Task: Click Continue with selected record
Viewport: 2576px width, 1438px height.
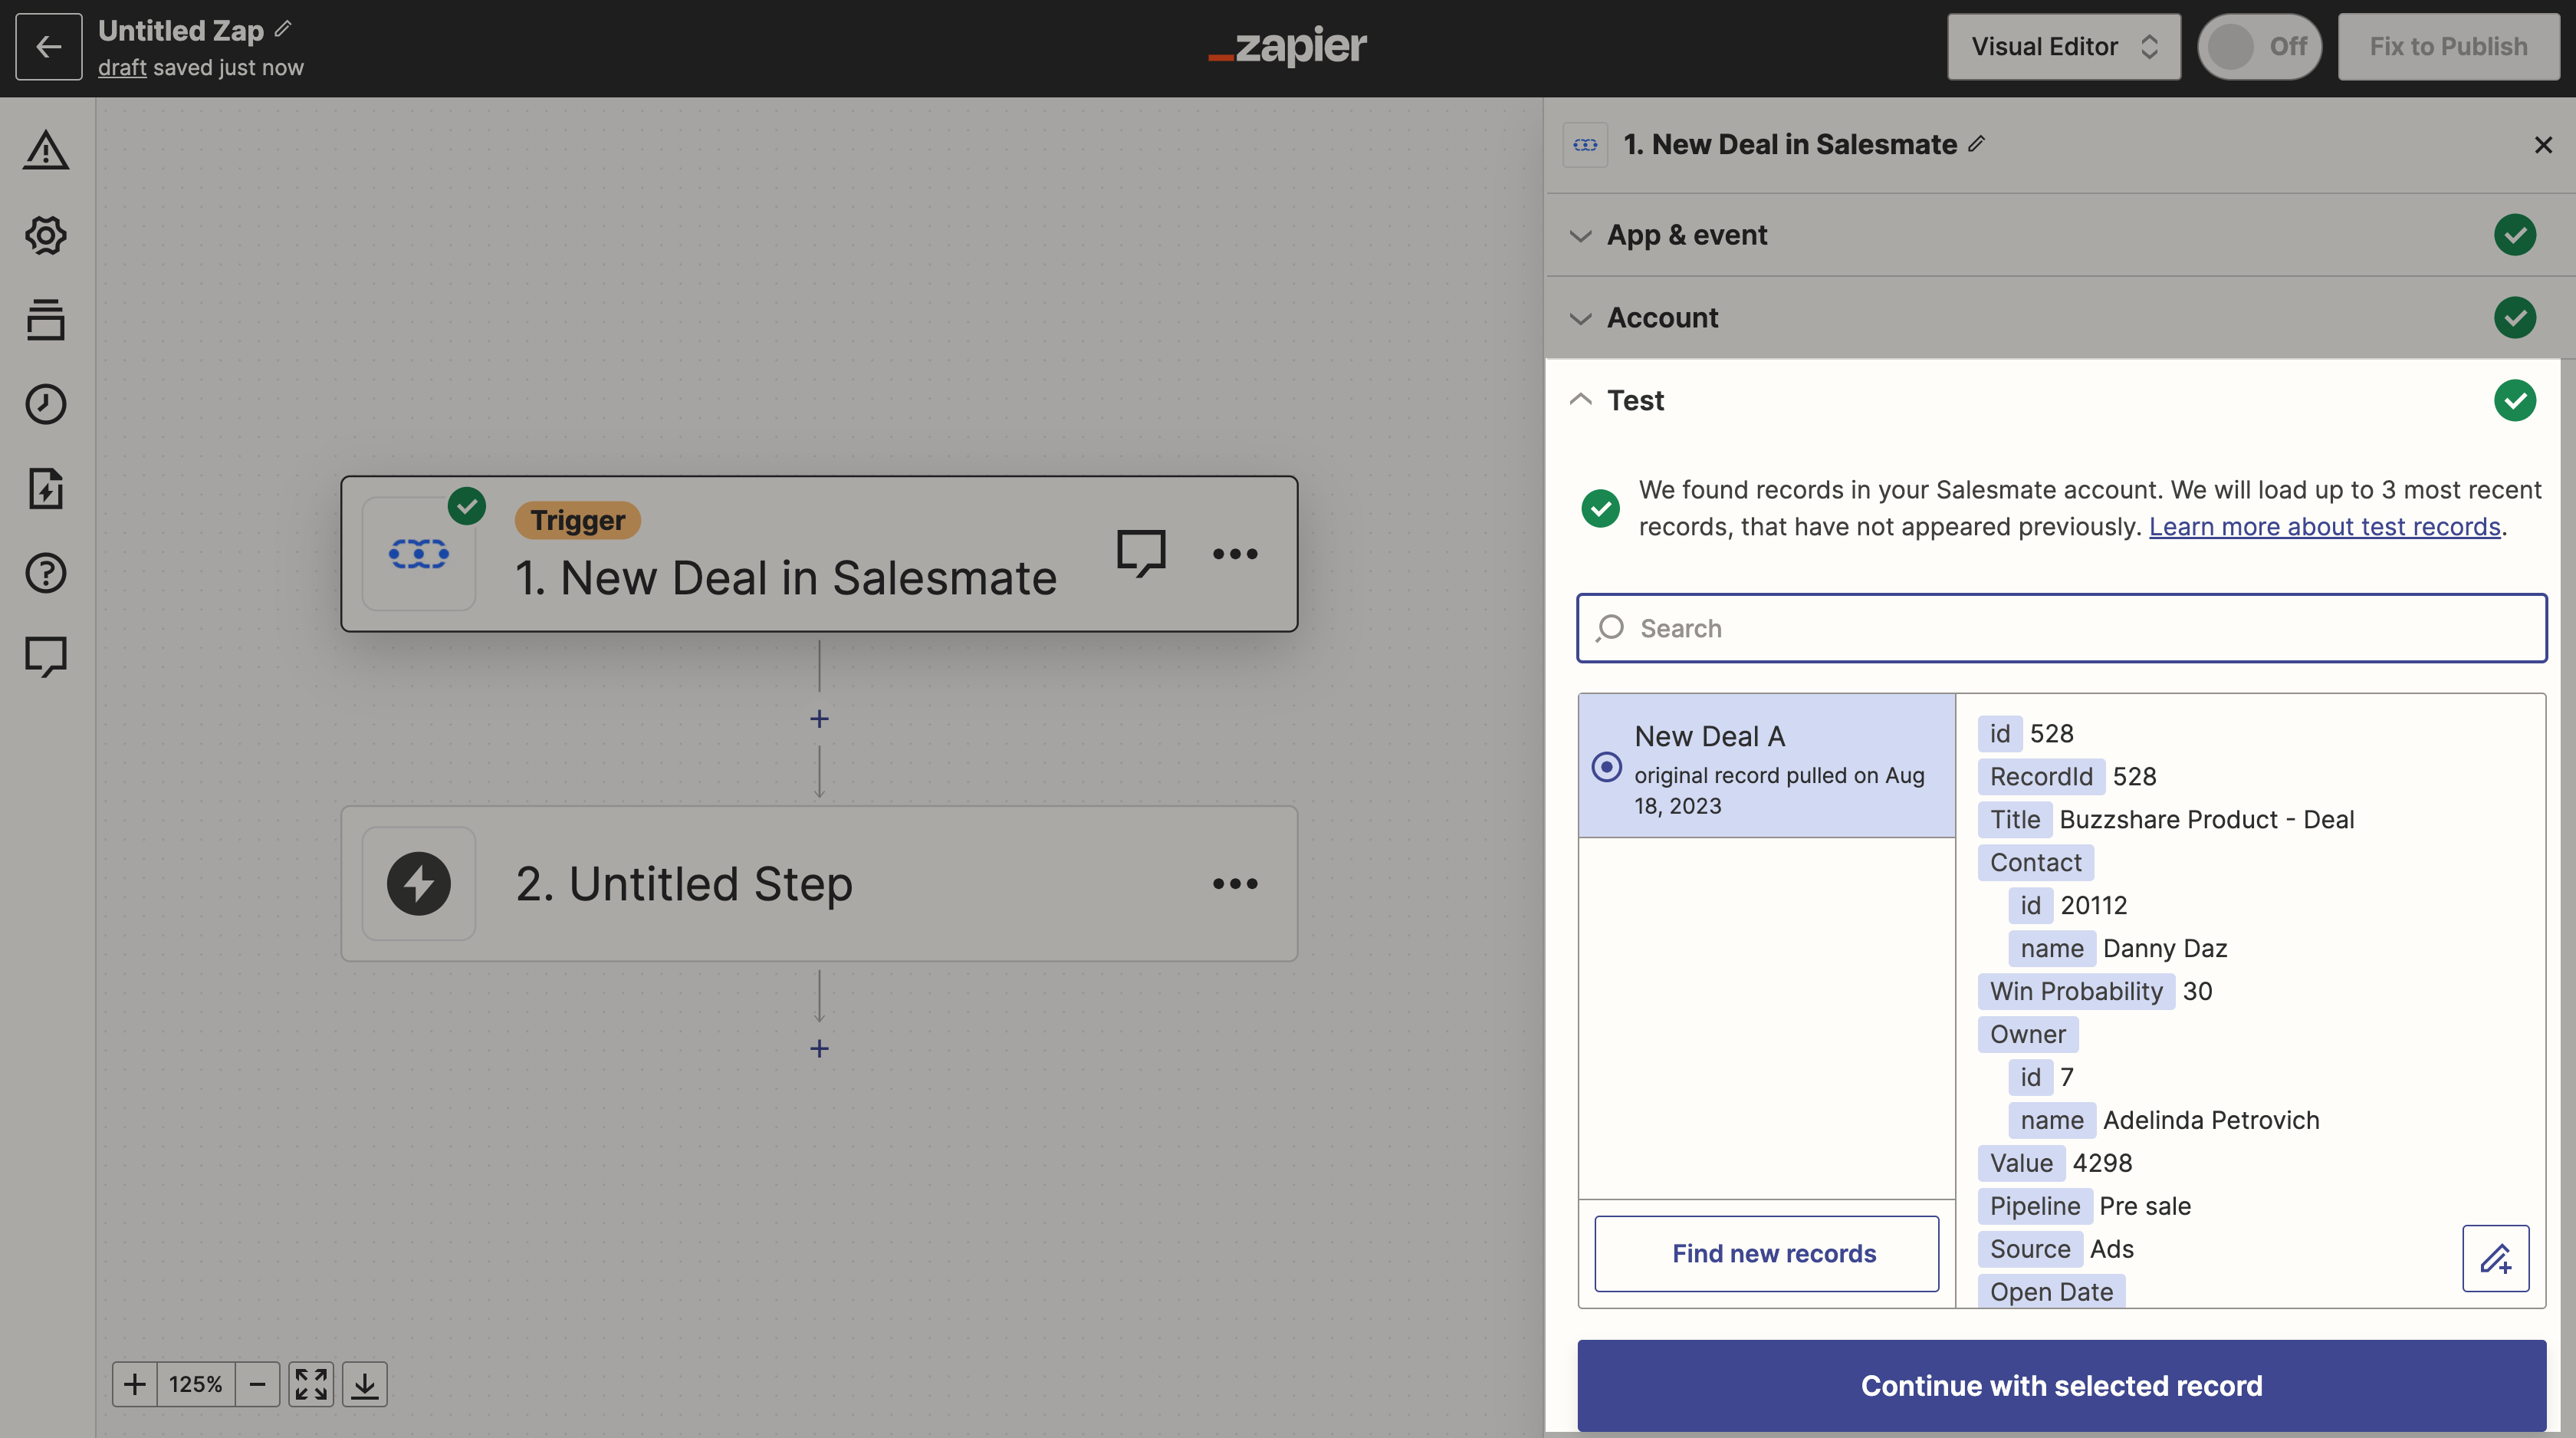Action: 2061,1385
